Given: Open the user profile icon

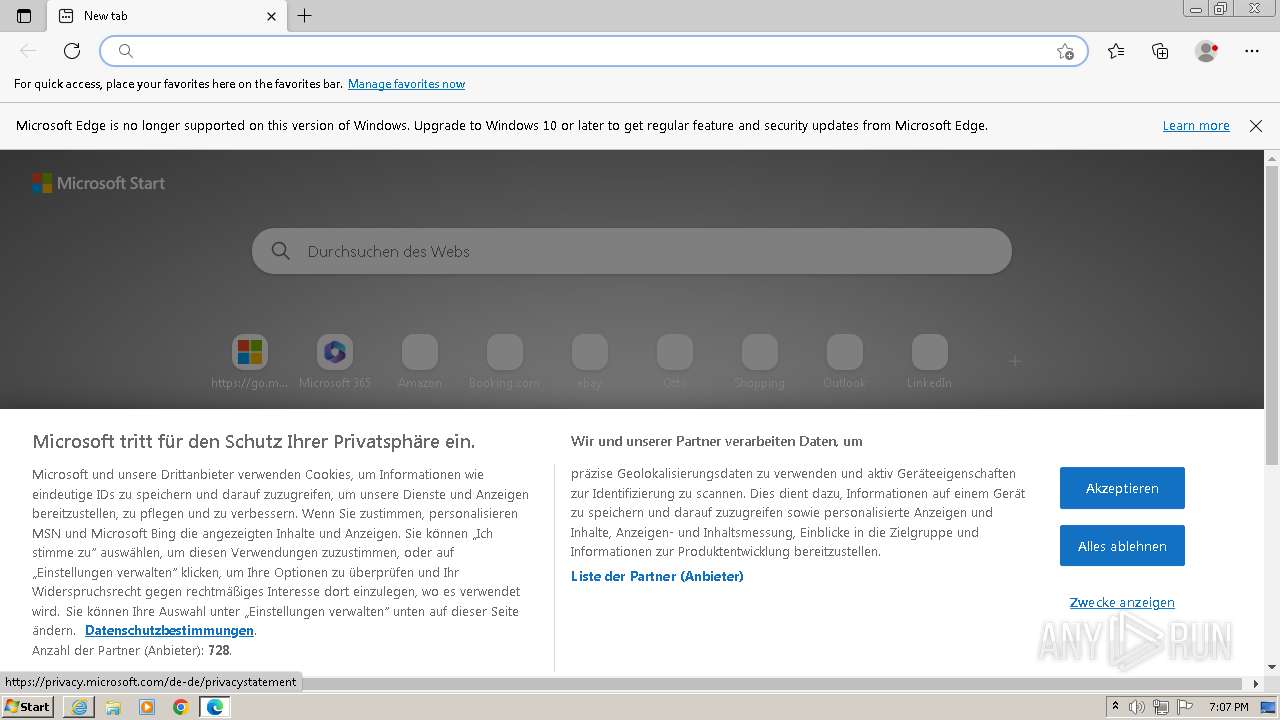Looking at the screenshot, I should (1207, 51).
